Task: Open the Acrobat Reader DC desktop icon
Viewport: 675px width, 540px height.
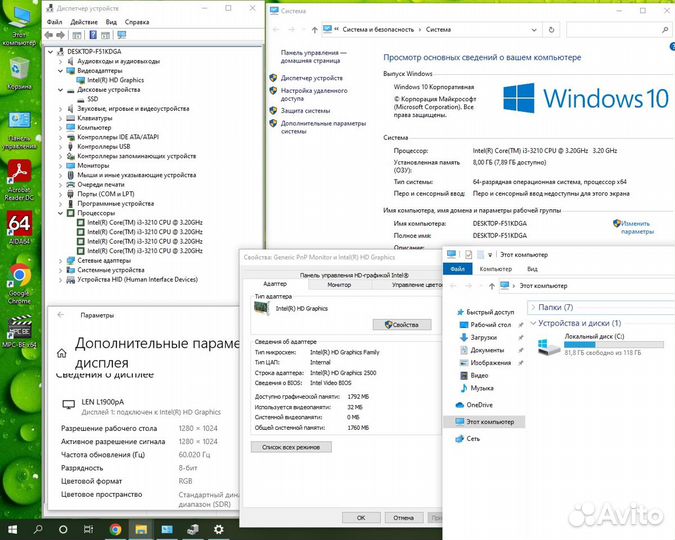Action: 19,181
